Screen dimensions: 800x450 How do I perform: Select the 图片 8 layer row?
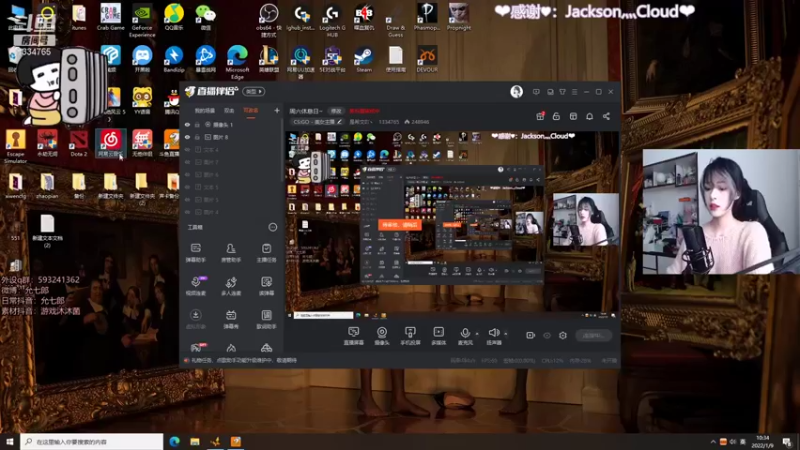point(232,137)
